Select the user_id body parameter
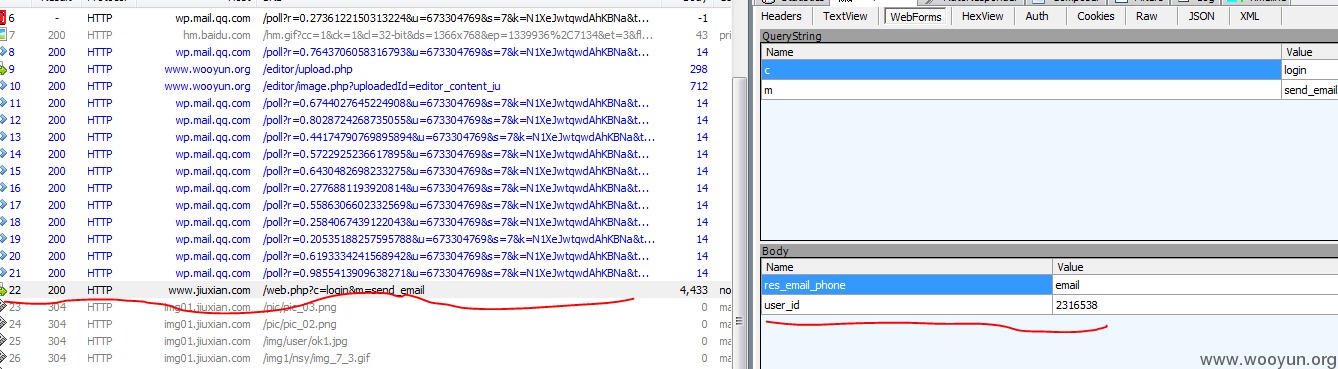 (x=907, y=305)
